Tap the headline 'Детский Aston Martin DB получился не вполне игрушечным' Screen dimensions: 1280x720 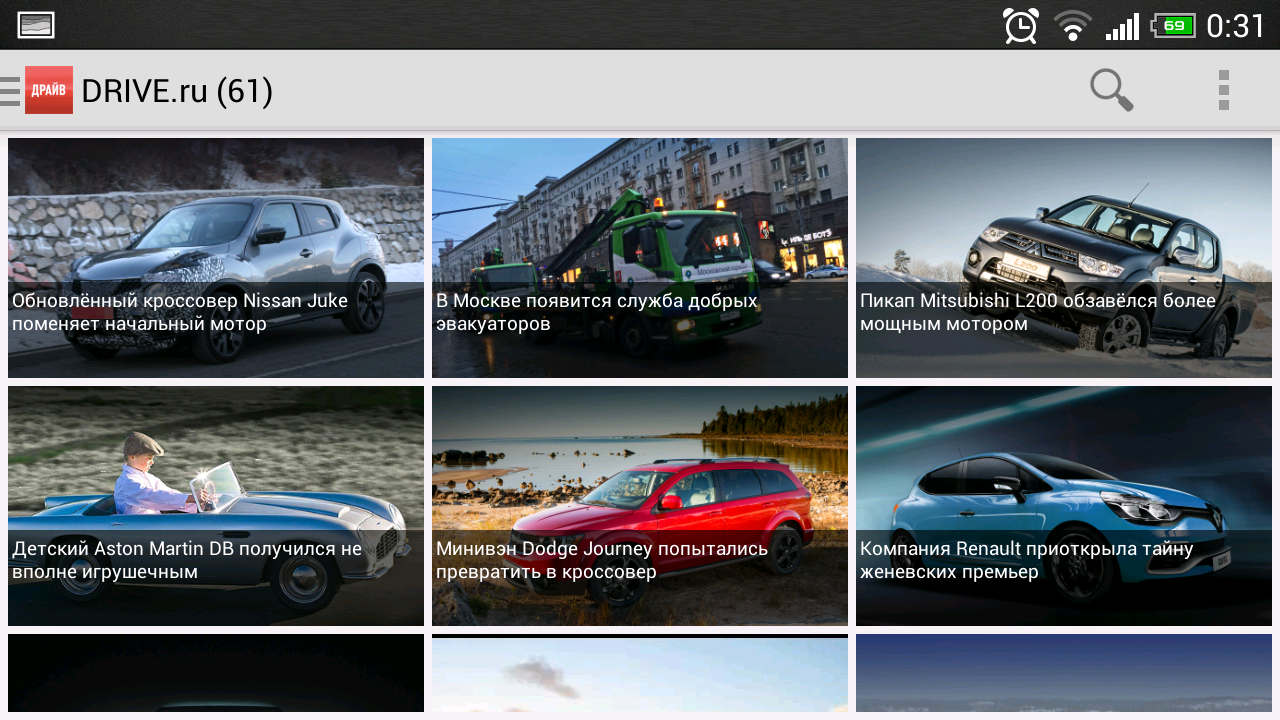tap(187, 560)
